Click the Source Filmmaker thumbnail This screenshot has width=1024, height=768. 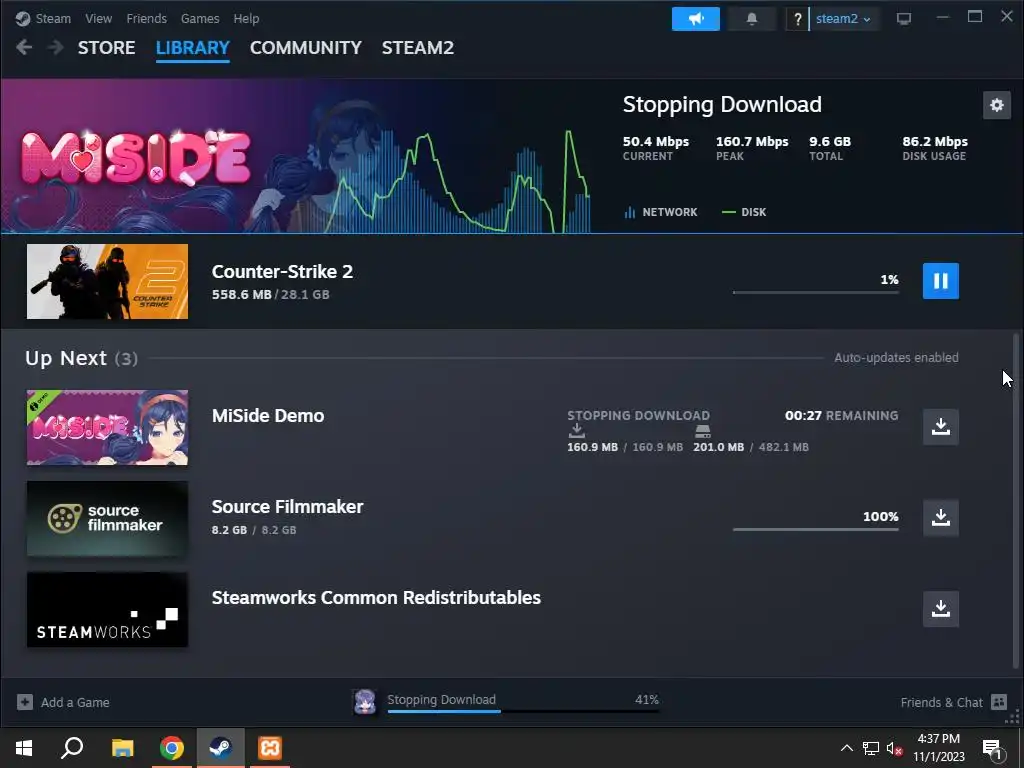pyautogui.click(x=107, y=519)
